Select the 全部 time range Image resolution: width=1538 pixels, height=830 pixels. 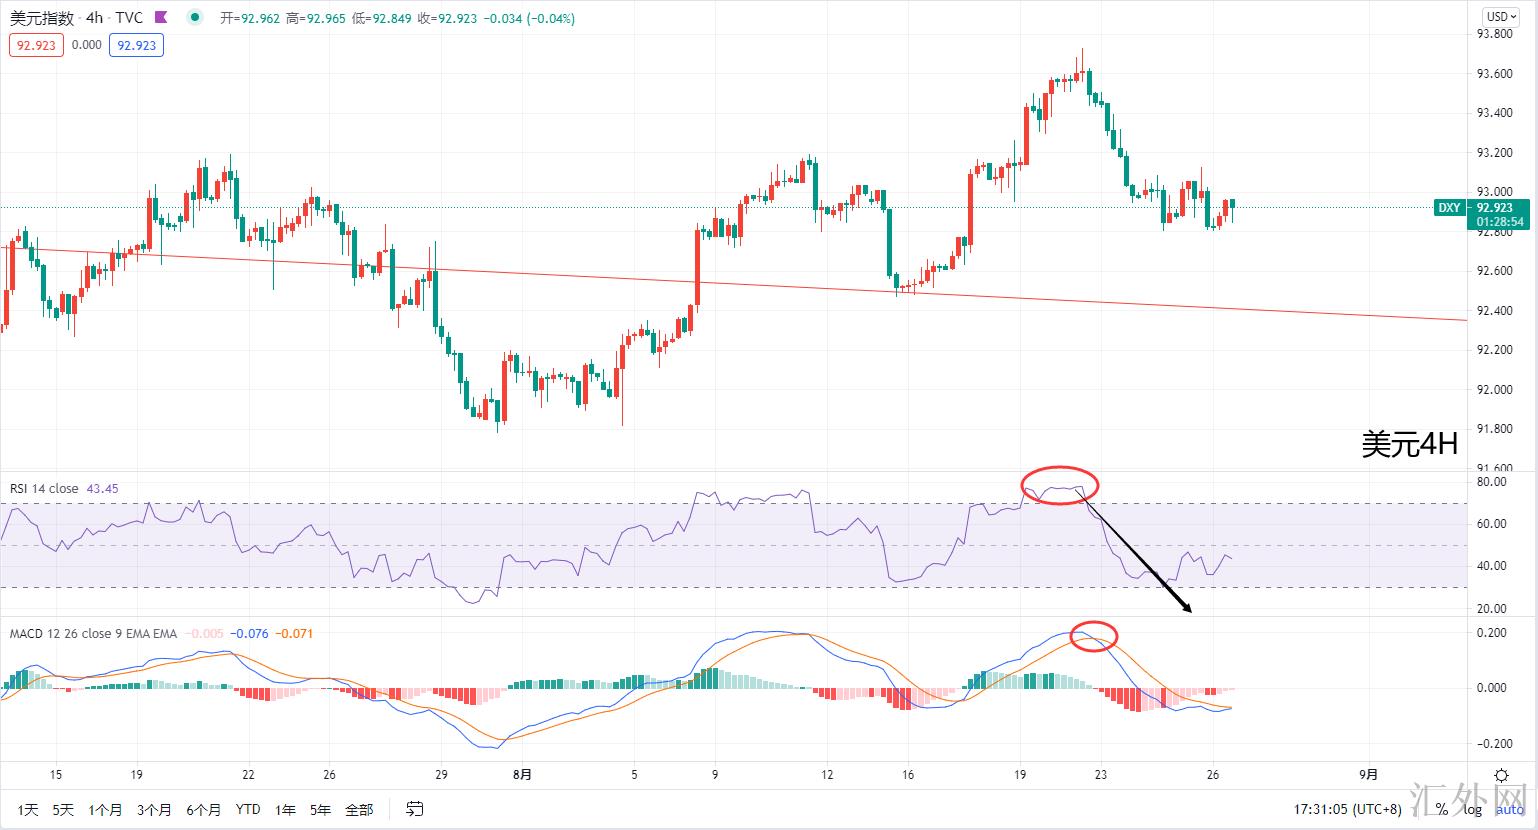tap(359, 809)
